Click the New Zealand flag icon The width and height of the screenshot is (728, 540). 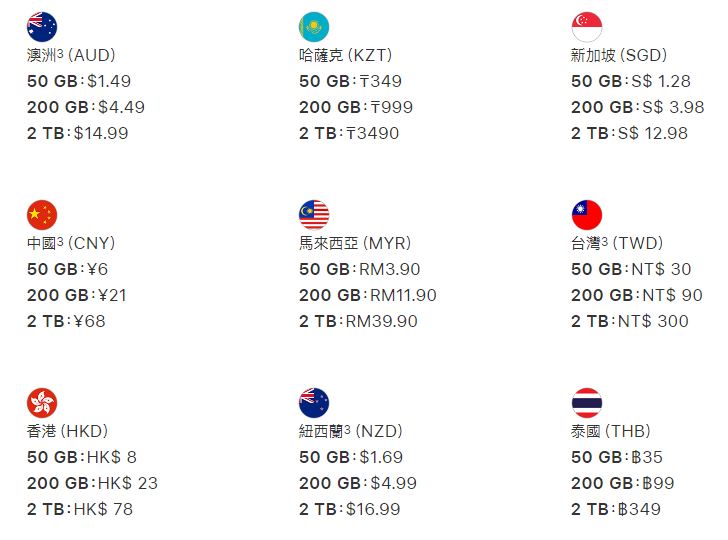(x=314, y=402)
